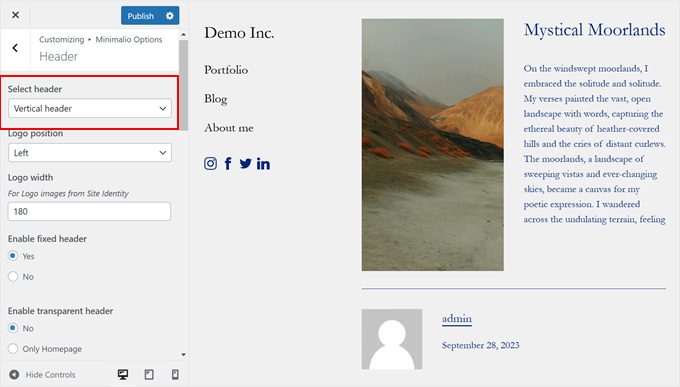Click the Header section heading
Screen dimensions: 680x387
(59, 56)
